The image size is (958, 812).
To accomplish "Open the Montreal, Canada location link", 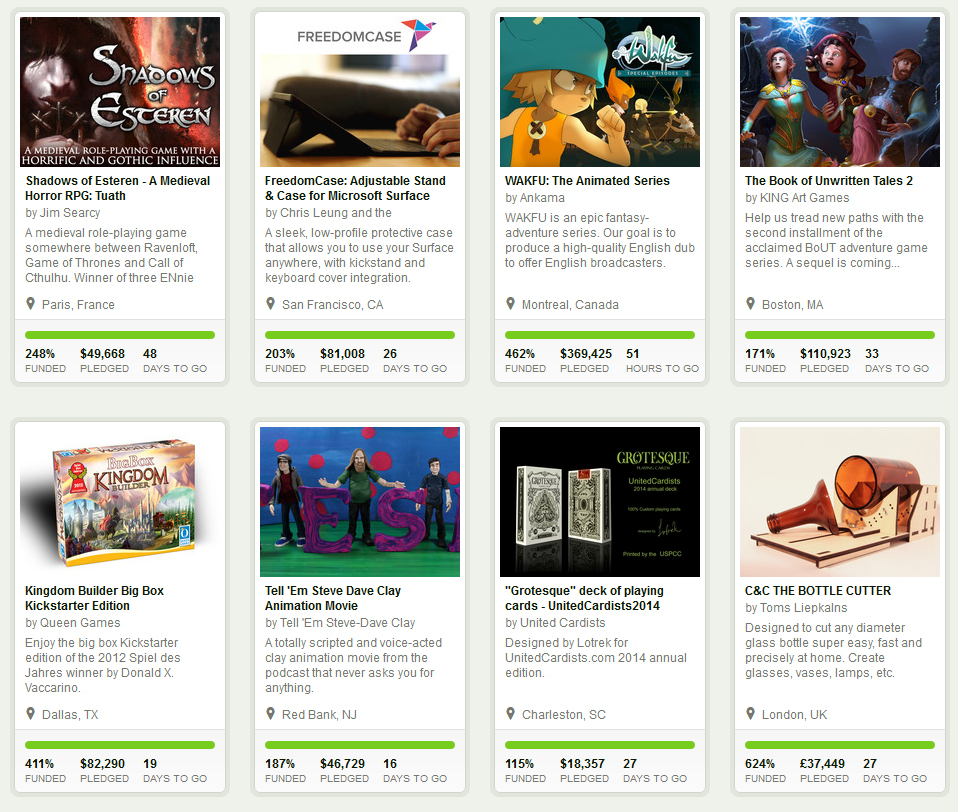I will tap(570, 304).
